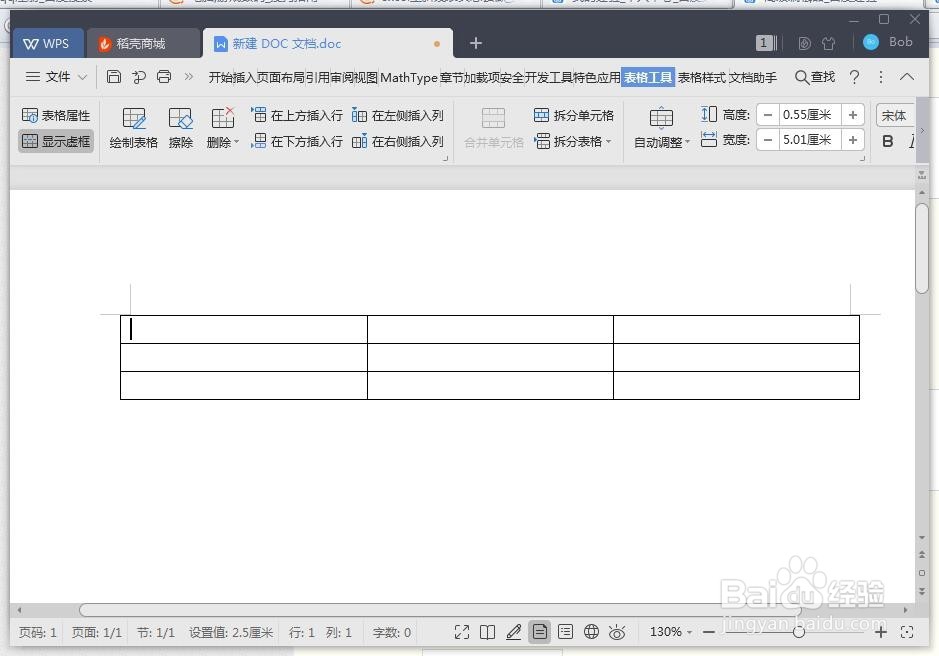939x656 pixels.
Task: Open the WPS home tab
Action: 47,44
